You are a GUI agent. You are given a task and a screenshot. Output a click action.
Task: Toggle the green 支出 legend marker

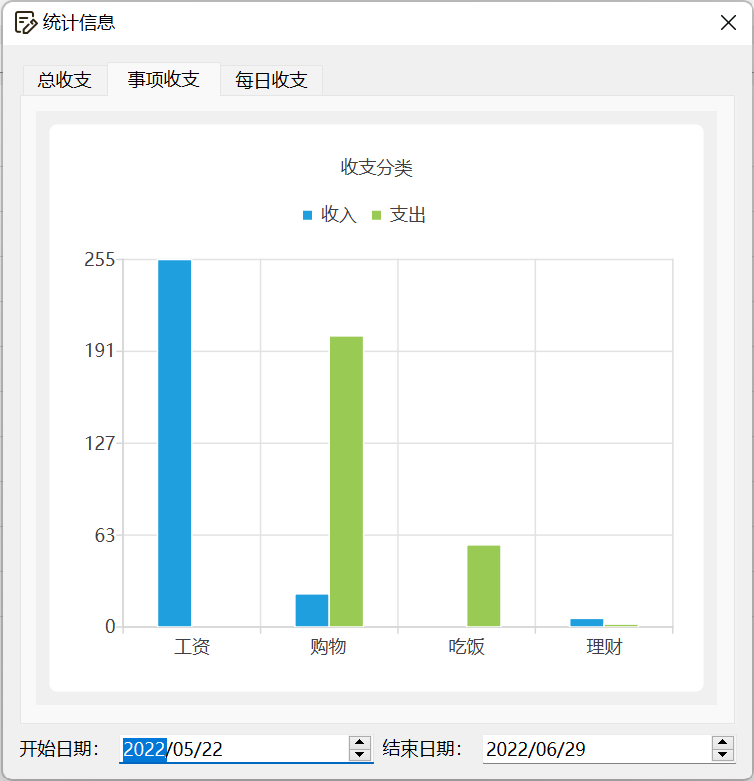(377, 215)
